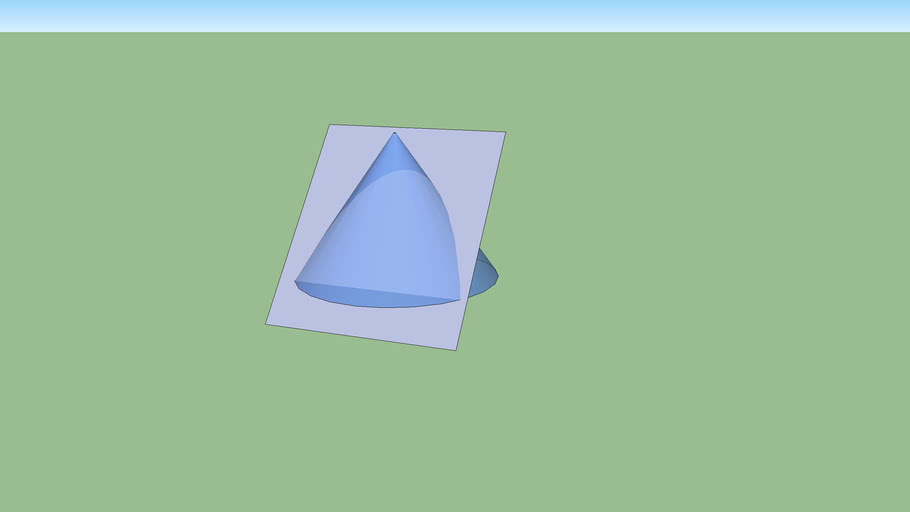
Task: Click the left edge of the rectangular plane
Action: coord(298,224)
